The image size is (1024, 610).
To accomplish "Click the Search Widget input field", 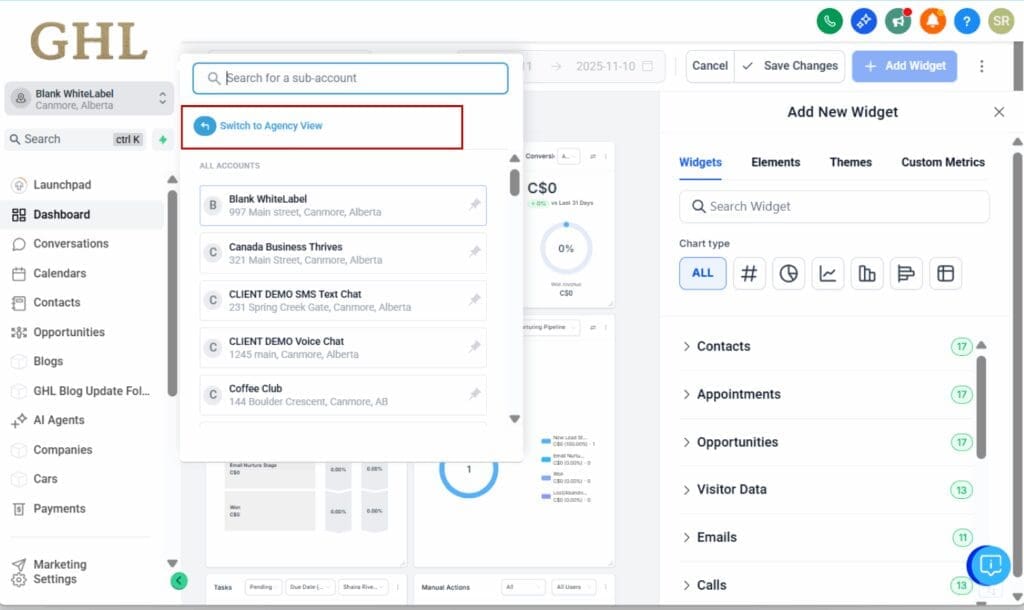I will tap(834, 206).
